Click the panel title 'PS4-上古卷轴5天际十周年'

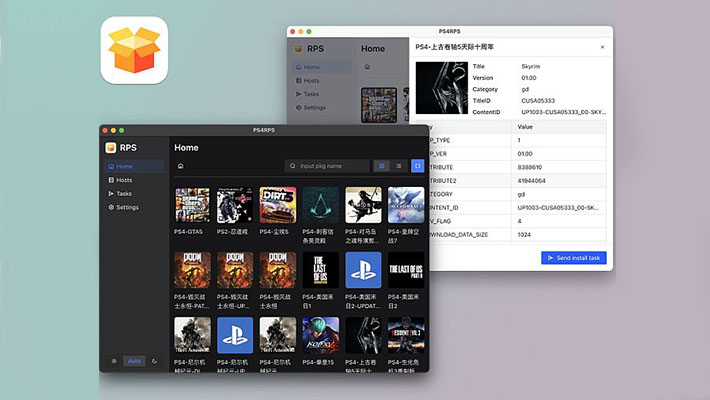tap(455, 47)
